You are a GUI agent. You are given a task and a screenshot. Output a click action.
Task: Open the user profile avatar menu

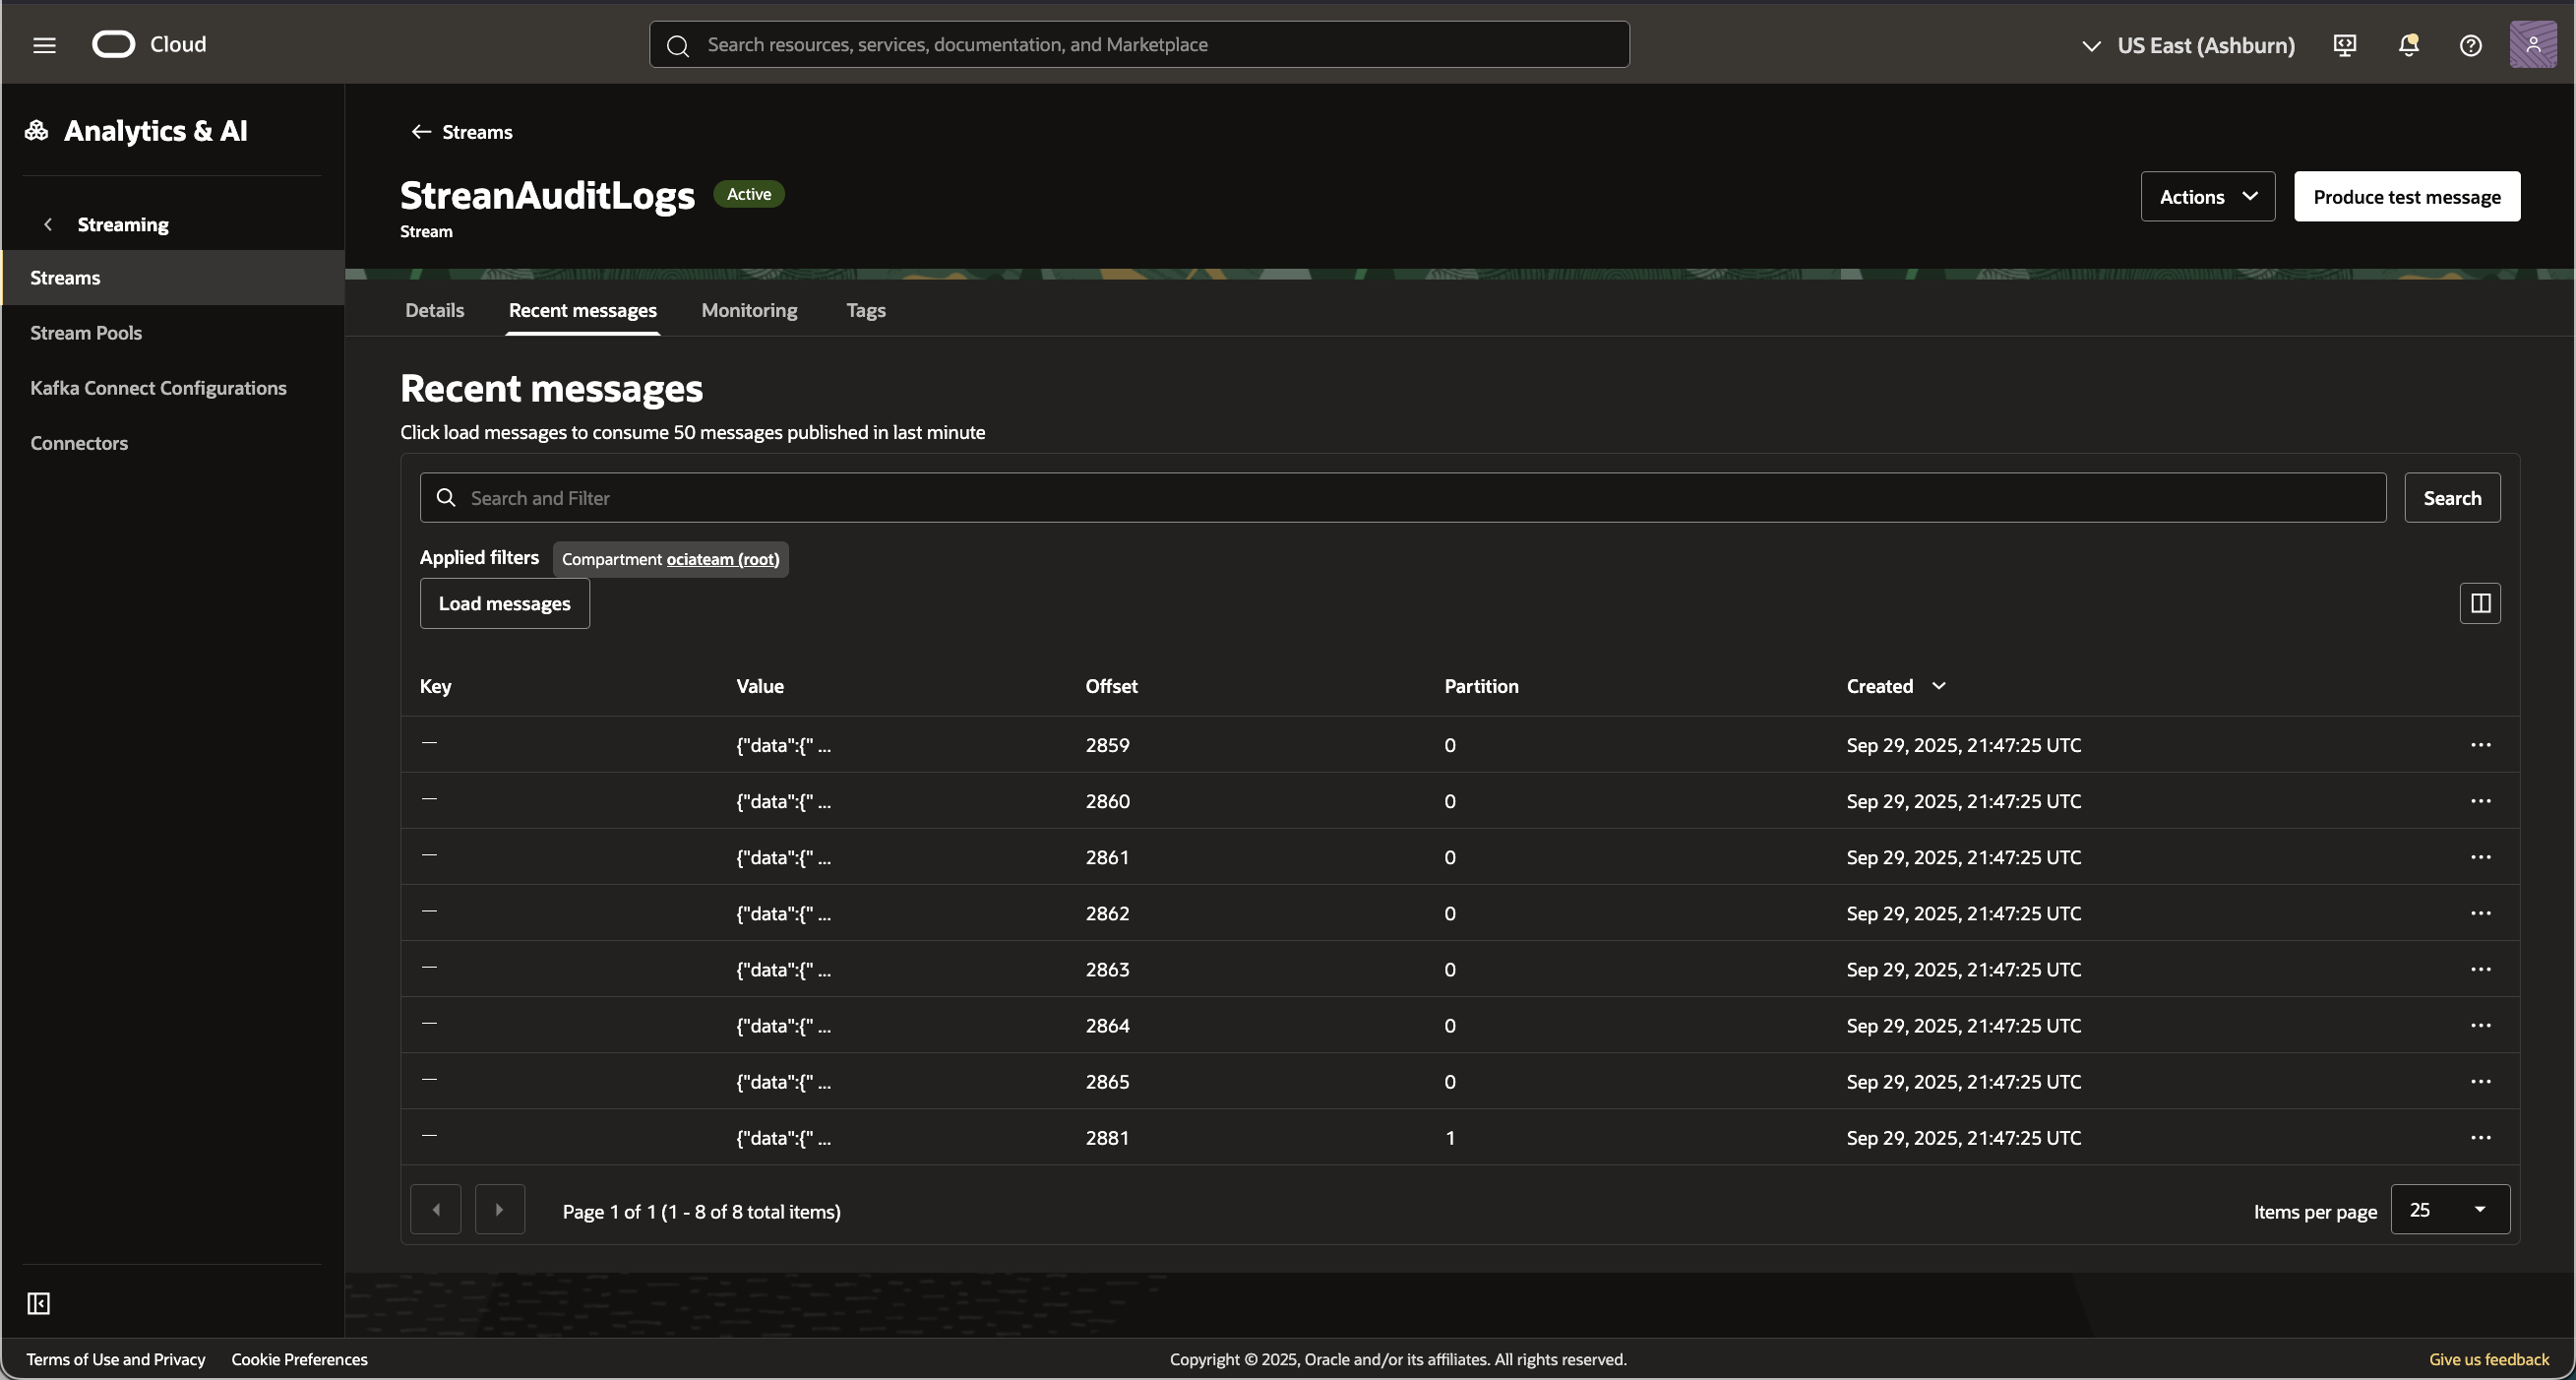tap(2534, 45)
